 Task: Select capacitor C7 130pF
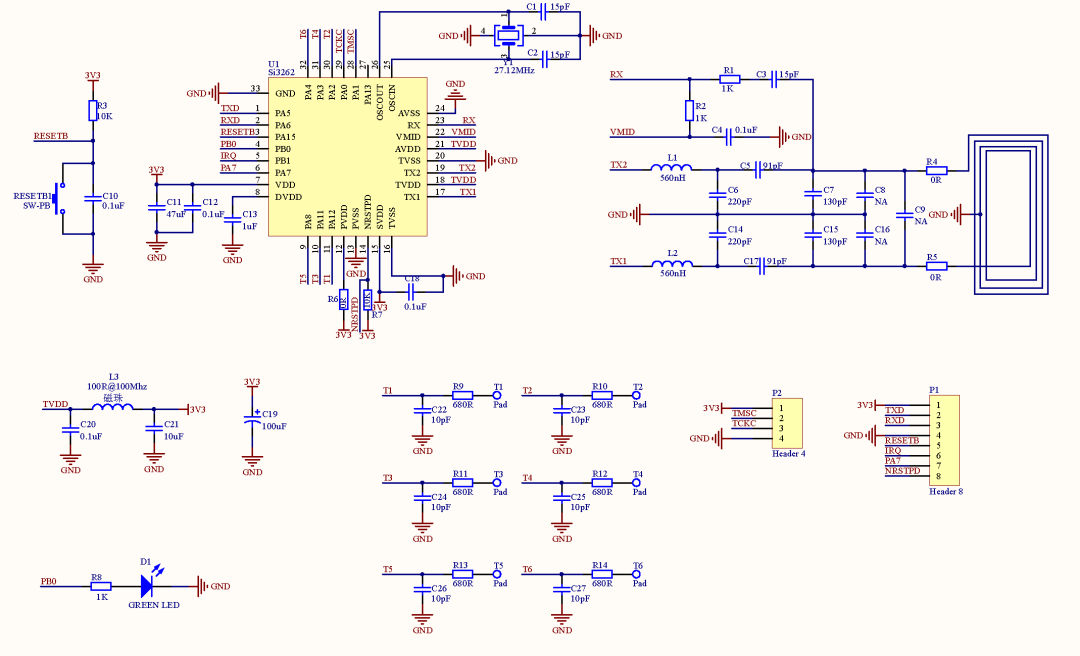point(813,196)
